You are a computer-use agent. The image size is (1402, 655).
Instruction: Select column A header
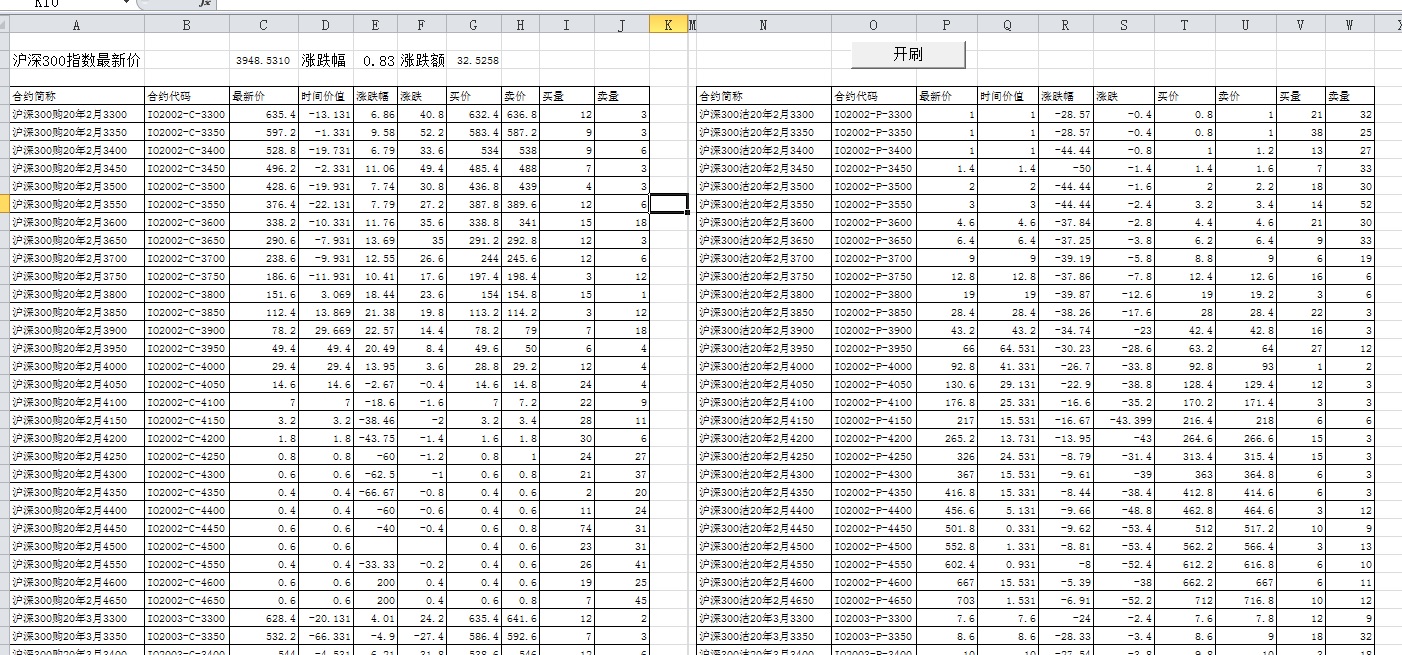76,26
